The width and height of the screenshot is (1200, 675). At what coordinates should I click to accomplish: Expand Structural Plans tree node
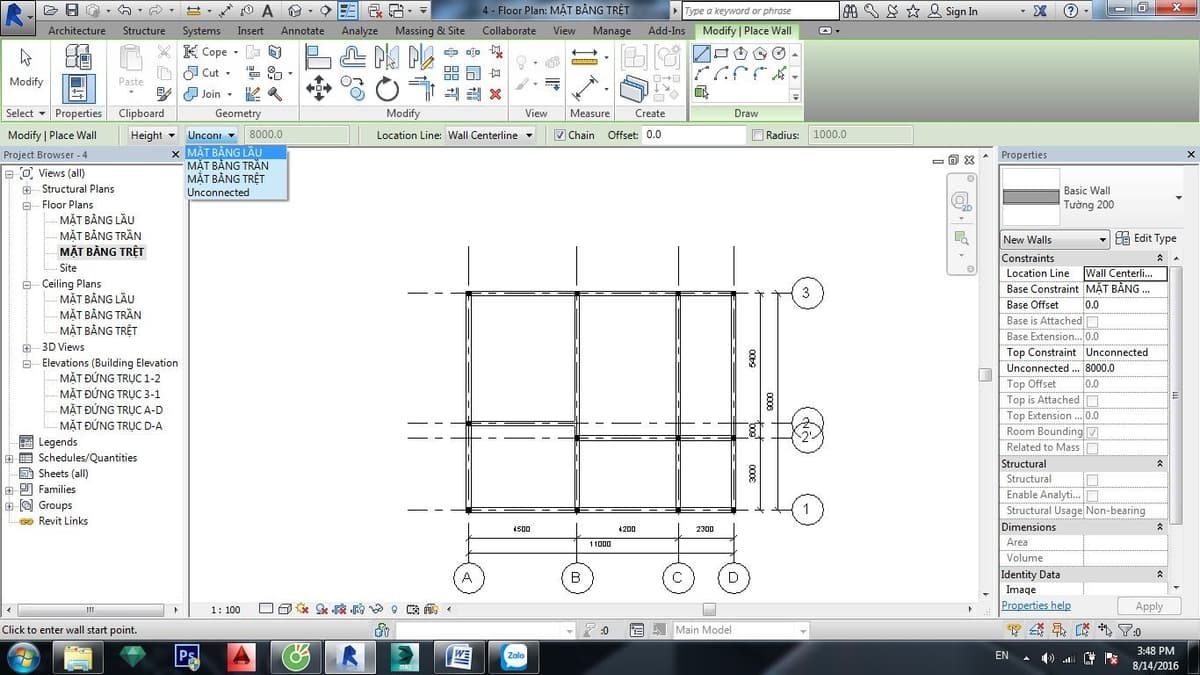pos(26,189)
